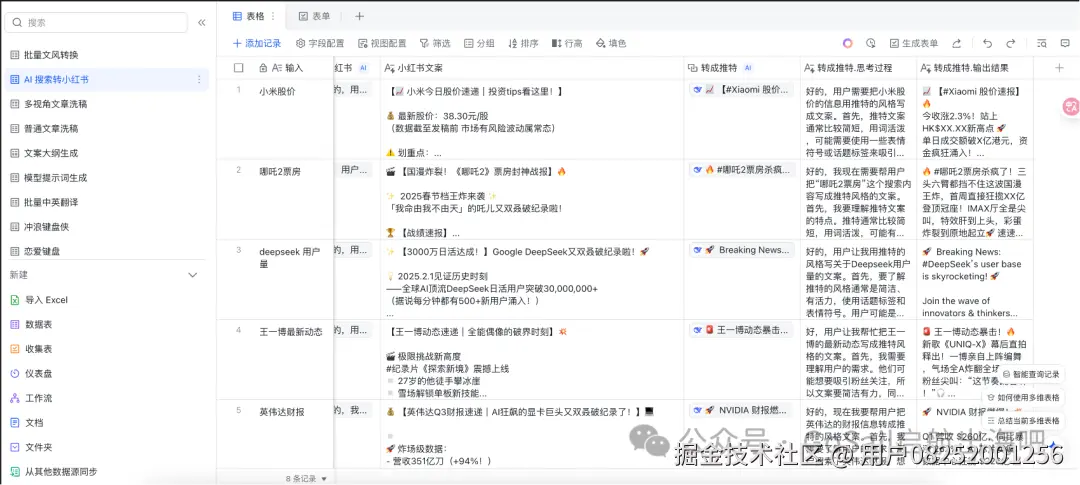Open the 分组 grouping tool
The image size is (1080, 485).
(479, 43)
